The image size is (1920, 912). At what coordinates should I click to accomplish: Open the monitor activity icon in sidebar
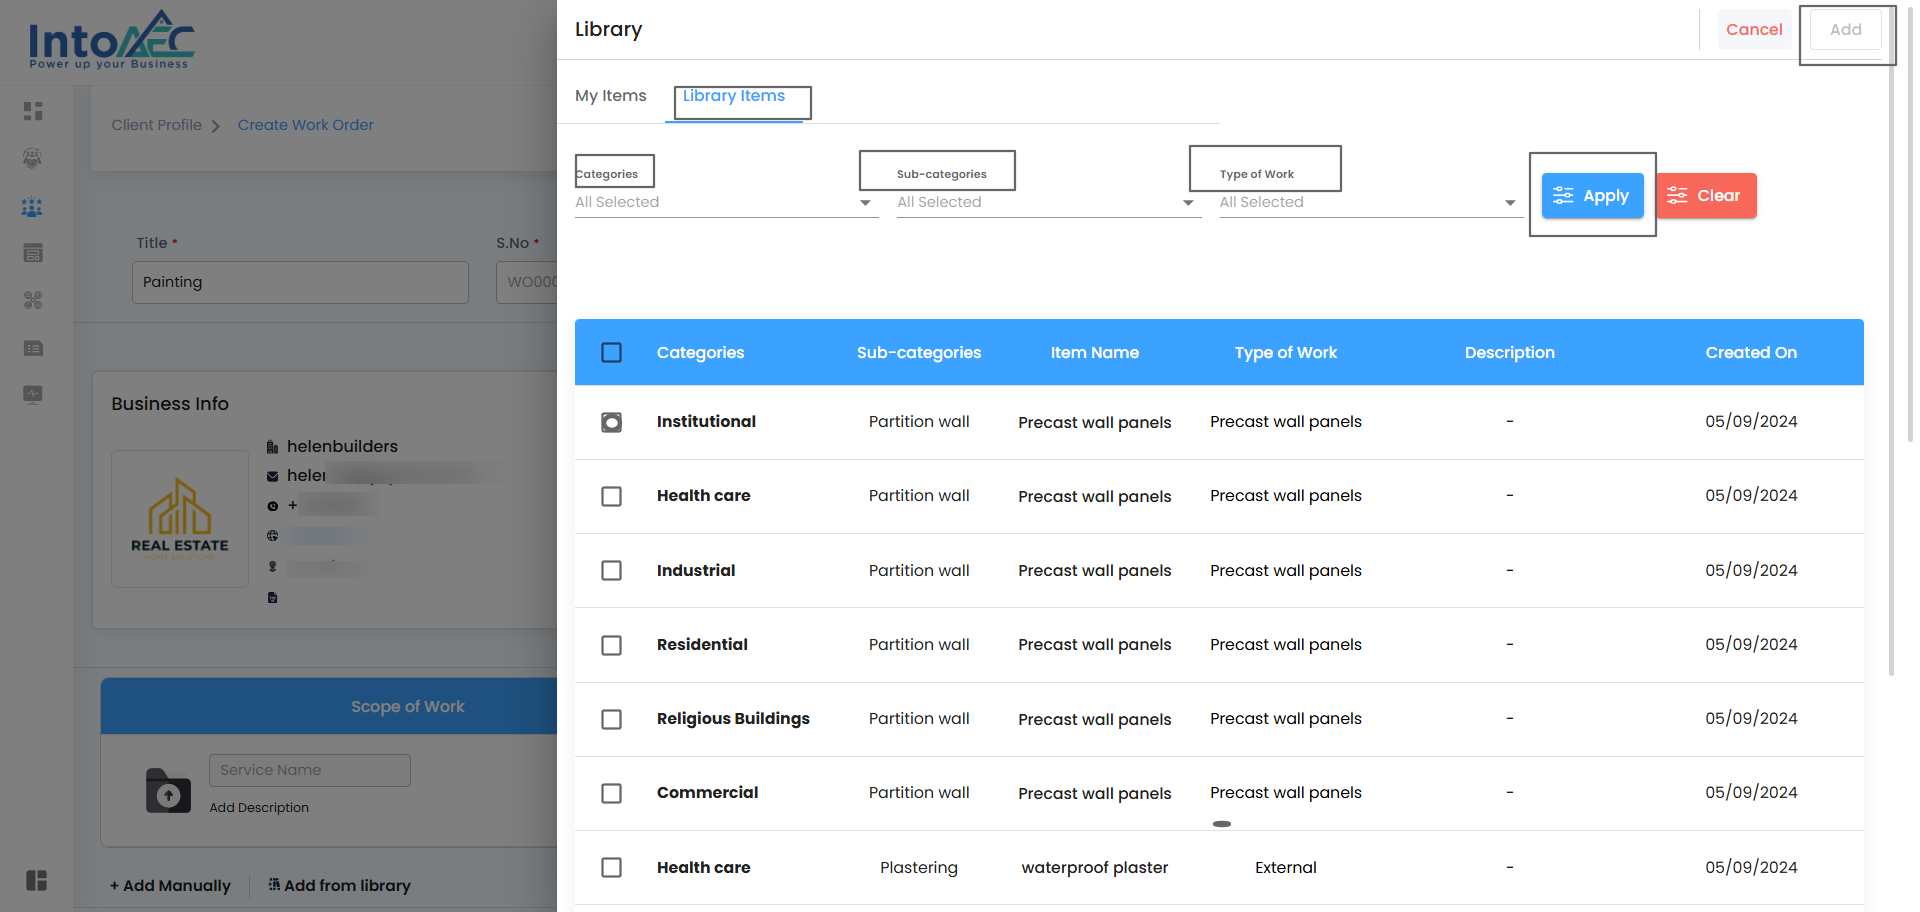(x=33, y=394)
